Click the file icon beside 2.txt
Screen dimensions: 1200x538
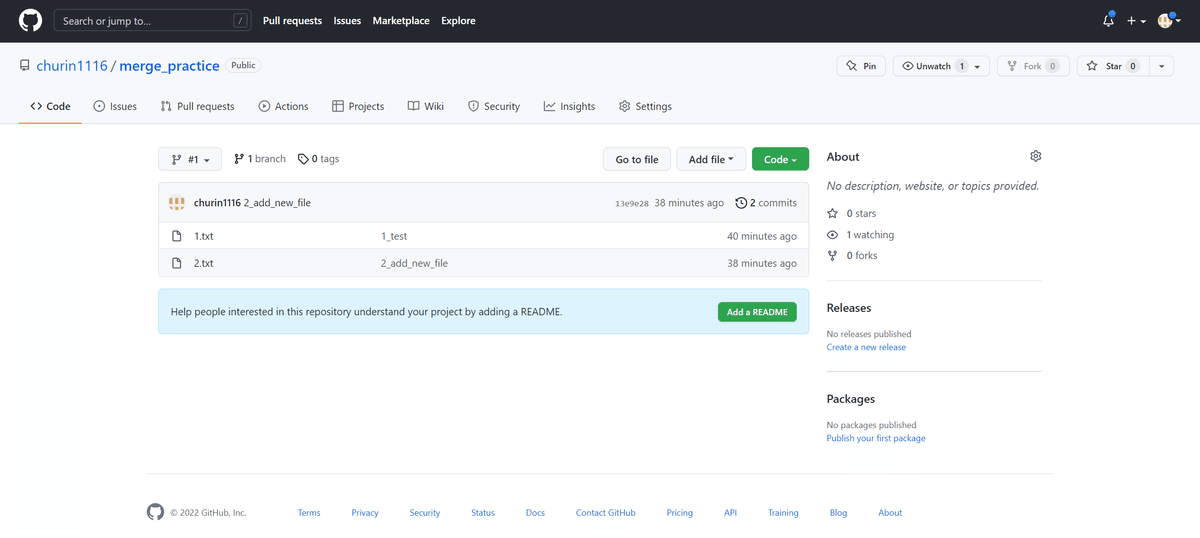coord(177,263)
